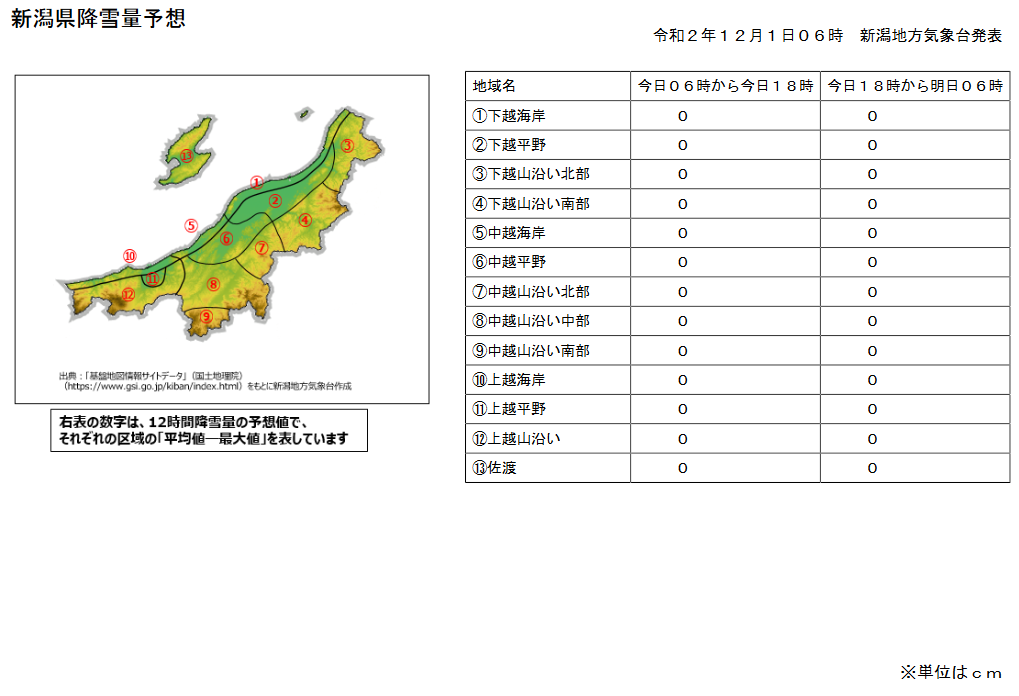Select the forecast explanation box below the map

[x=206, y=429]
